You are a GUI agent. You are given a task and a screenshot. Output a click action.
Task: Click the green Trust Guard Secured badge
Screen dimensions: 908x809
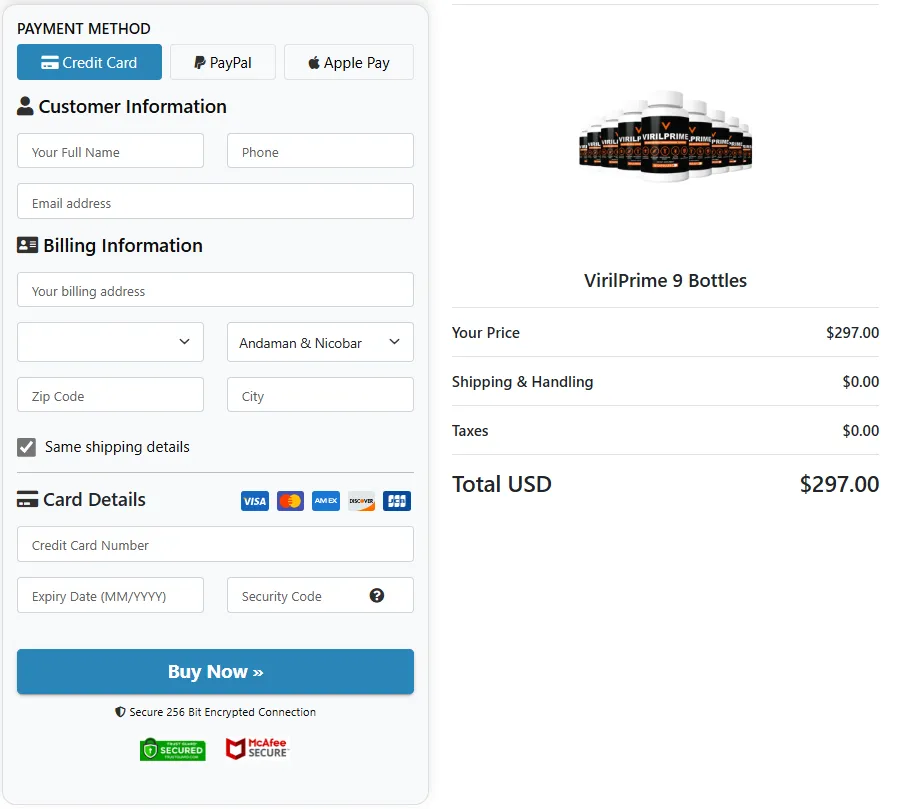[x=172, y=749]
